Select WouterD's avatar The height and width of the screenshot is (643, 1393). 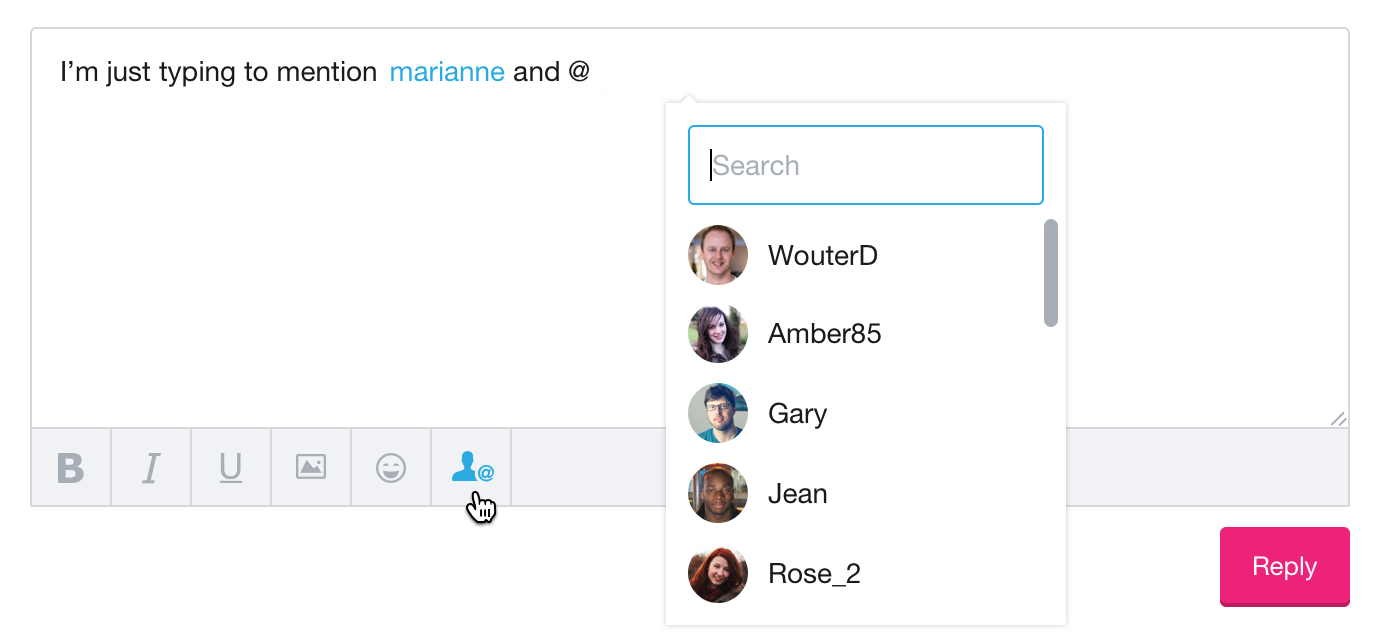point(718,255)
